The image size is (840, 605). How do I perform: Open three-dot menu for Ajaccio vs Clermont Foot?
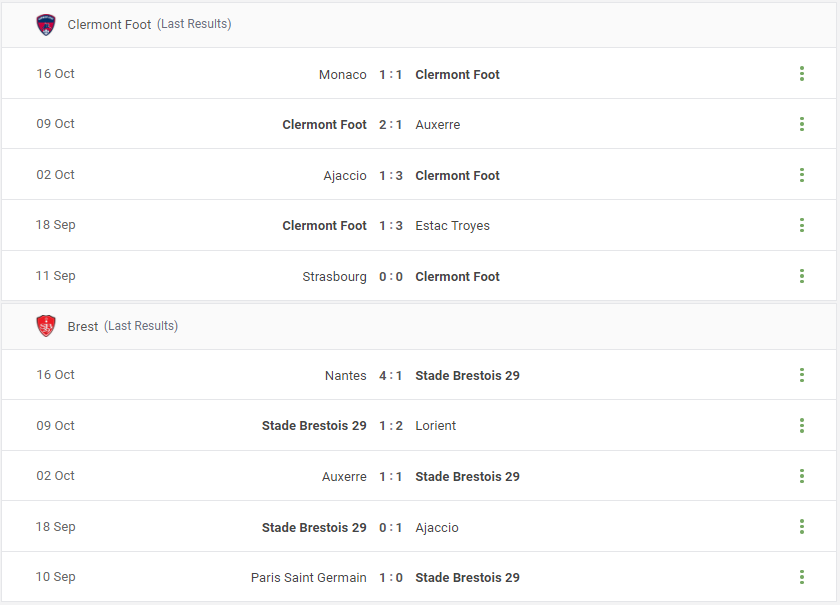pos(801,175)
